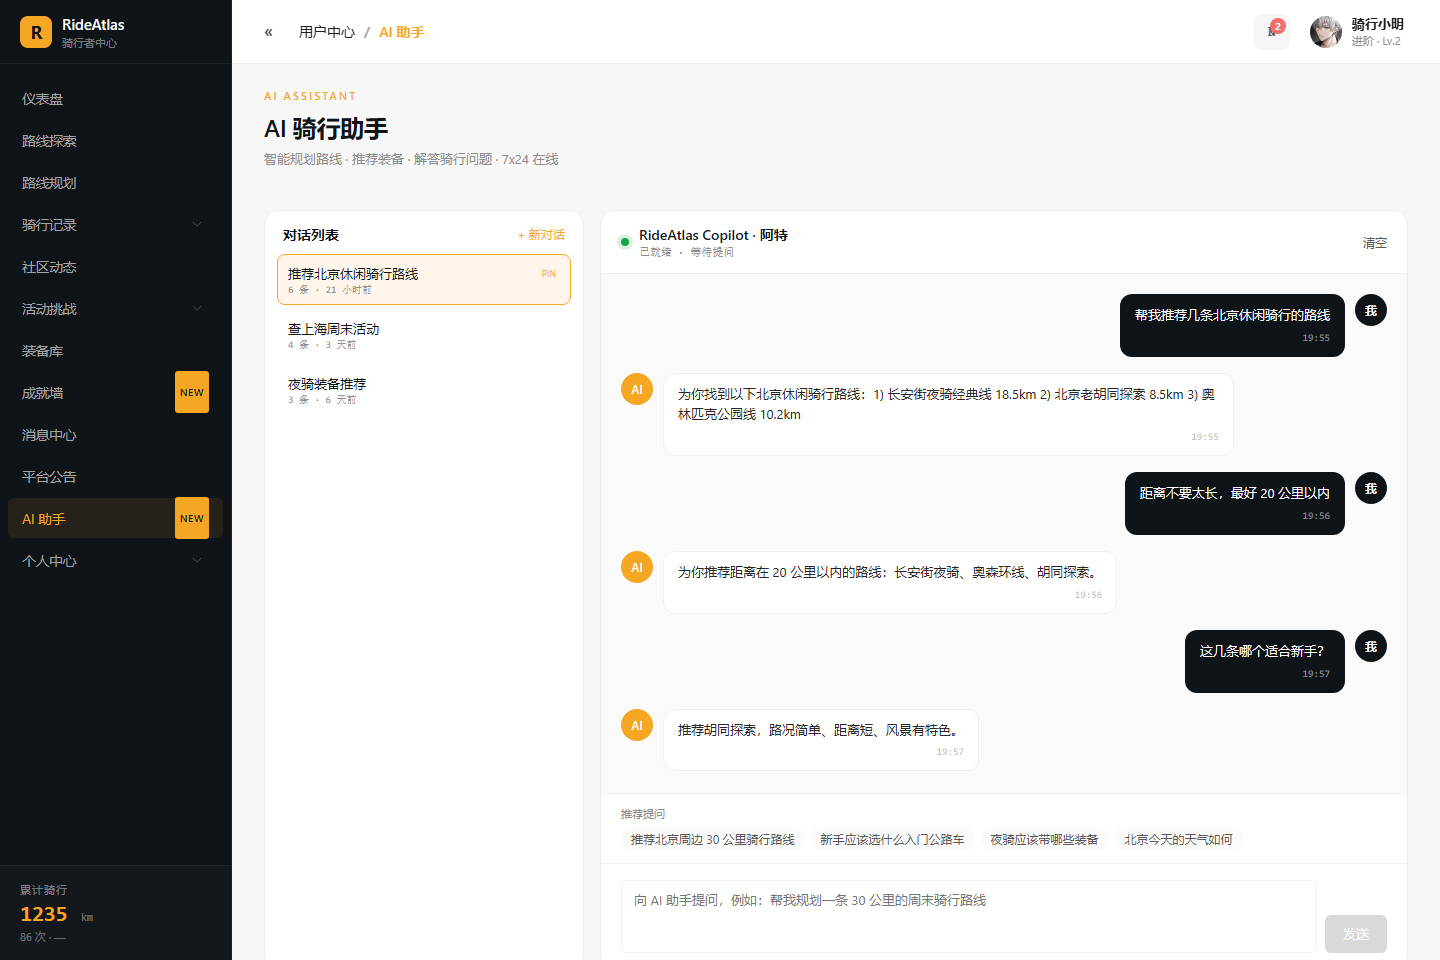Screen dimensions: 1440x960
Task: Select AI 助手 in the sidebar
Action: tap(115, 519)
